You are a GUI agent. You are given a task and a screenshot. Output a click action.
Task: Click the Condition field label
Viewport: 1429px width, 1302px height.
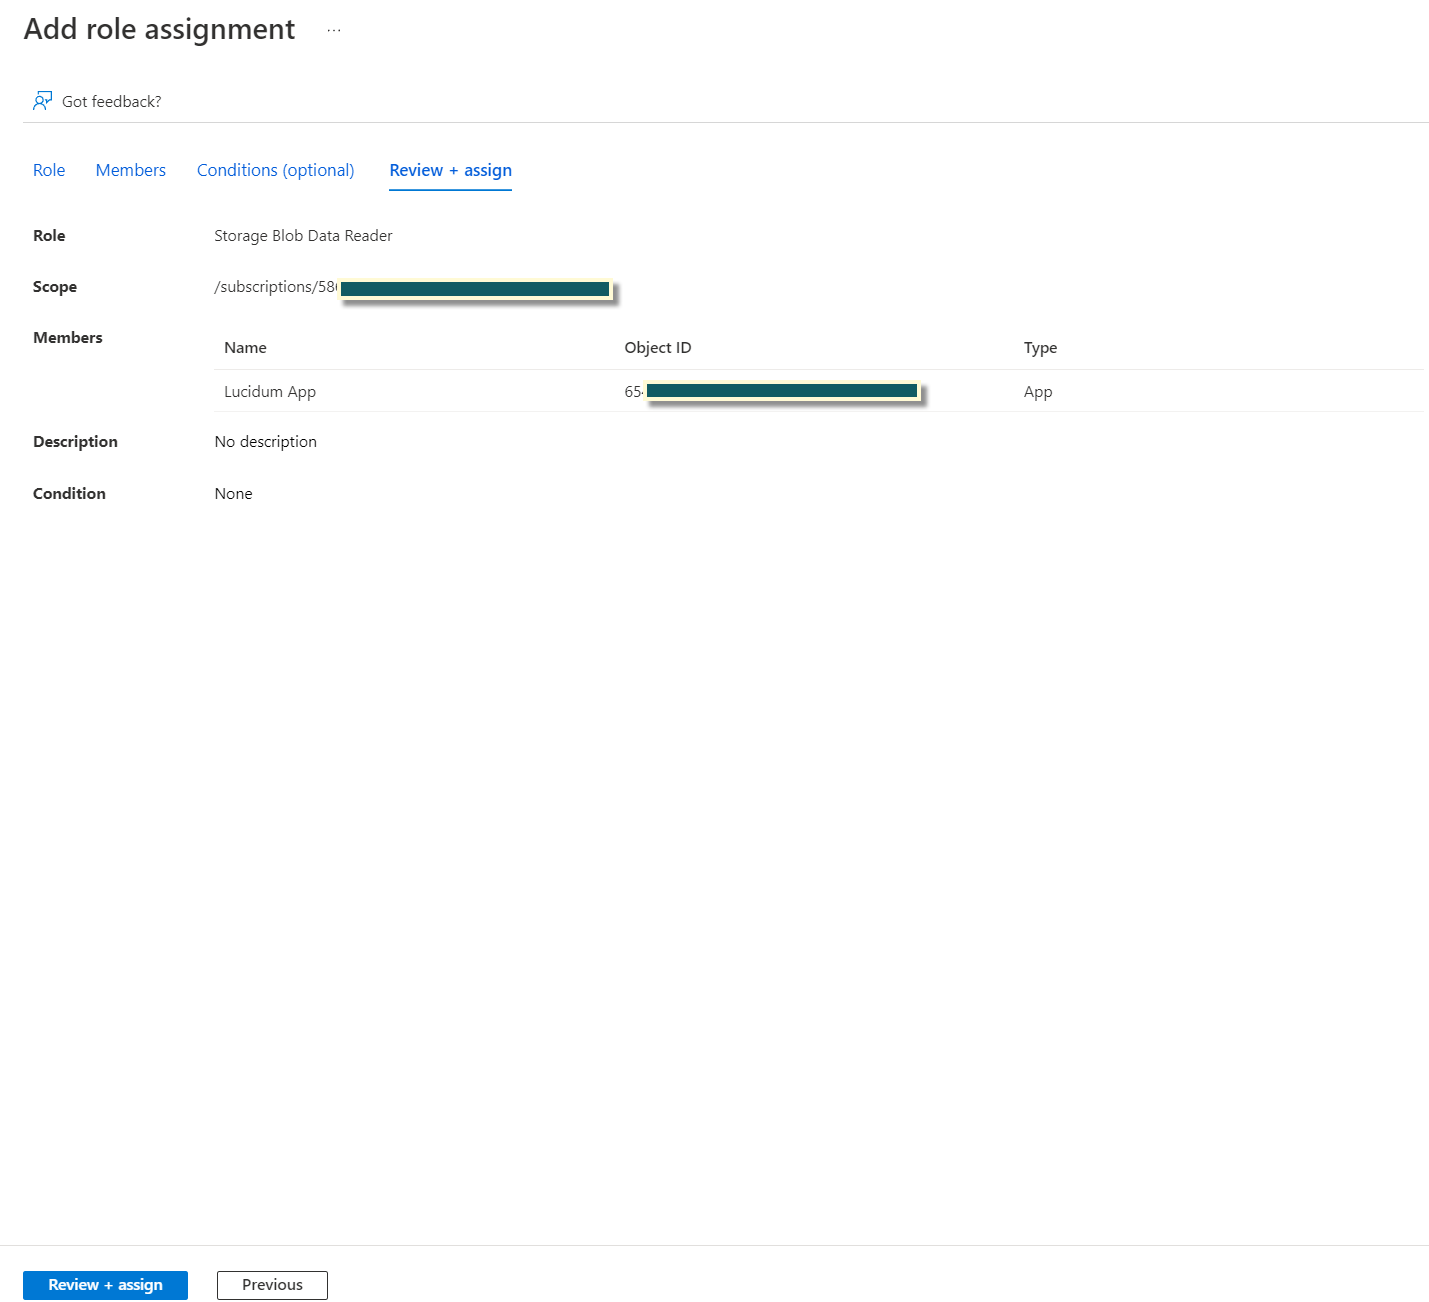click(69, 494)
